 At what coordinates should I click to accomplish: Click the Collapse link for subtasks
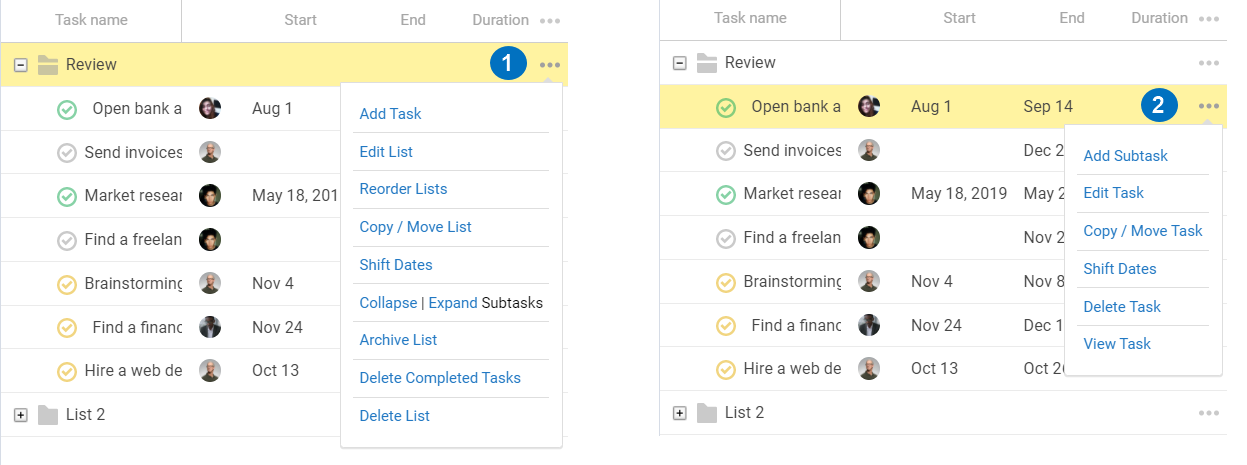pyautogui.click(x=388, y=303)
